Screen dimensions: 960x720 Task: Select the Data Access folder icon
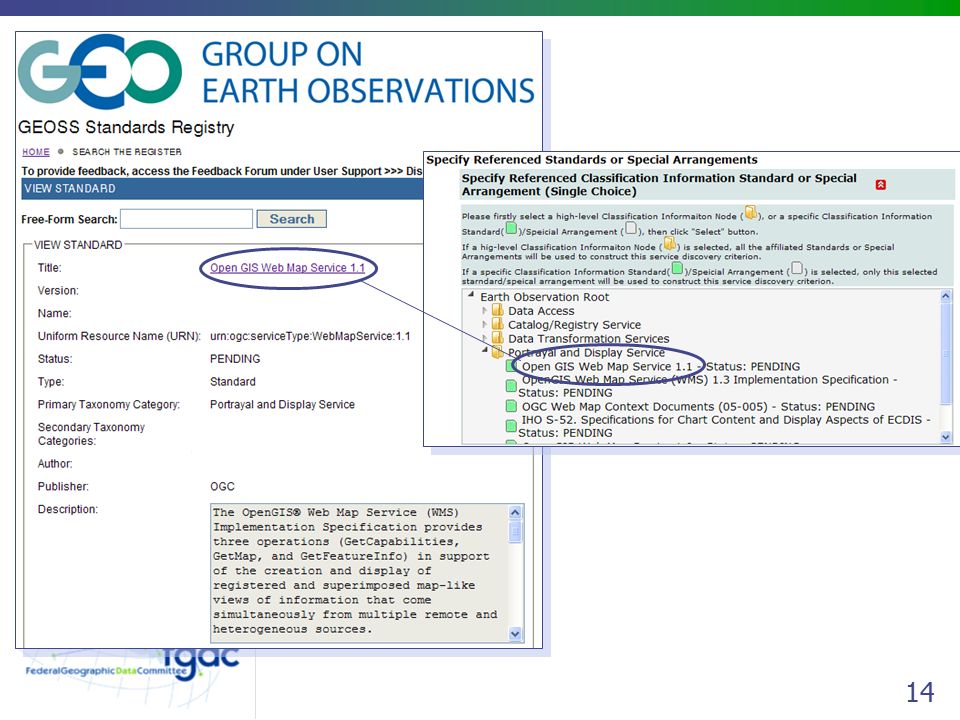point(497,310)
